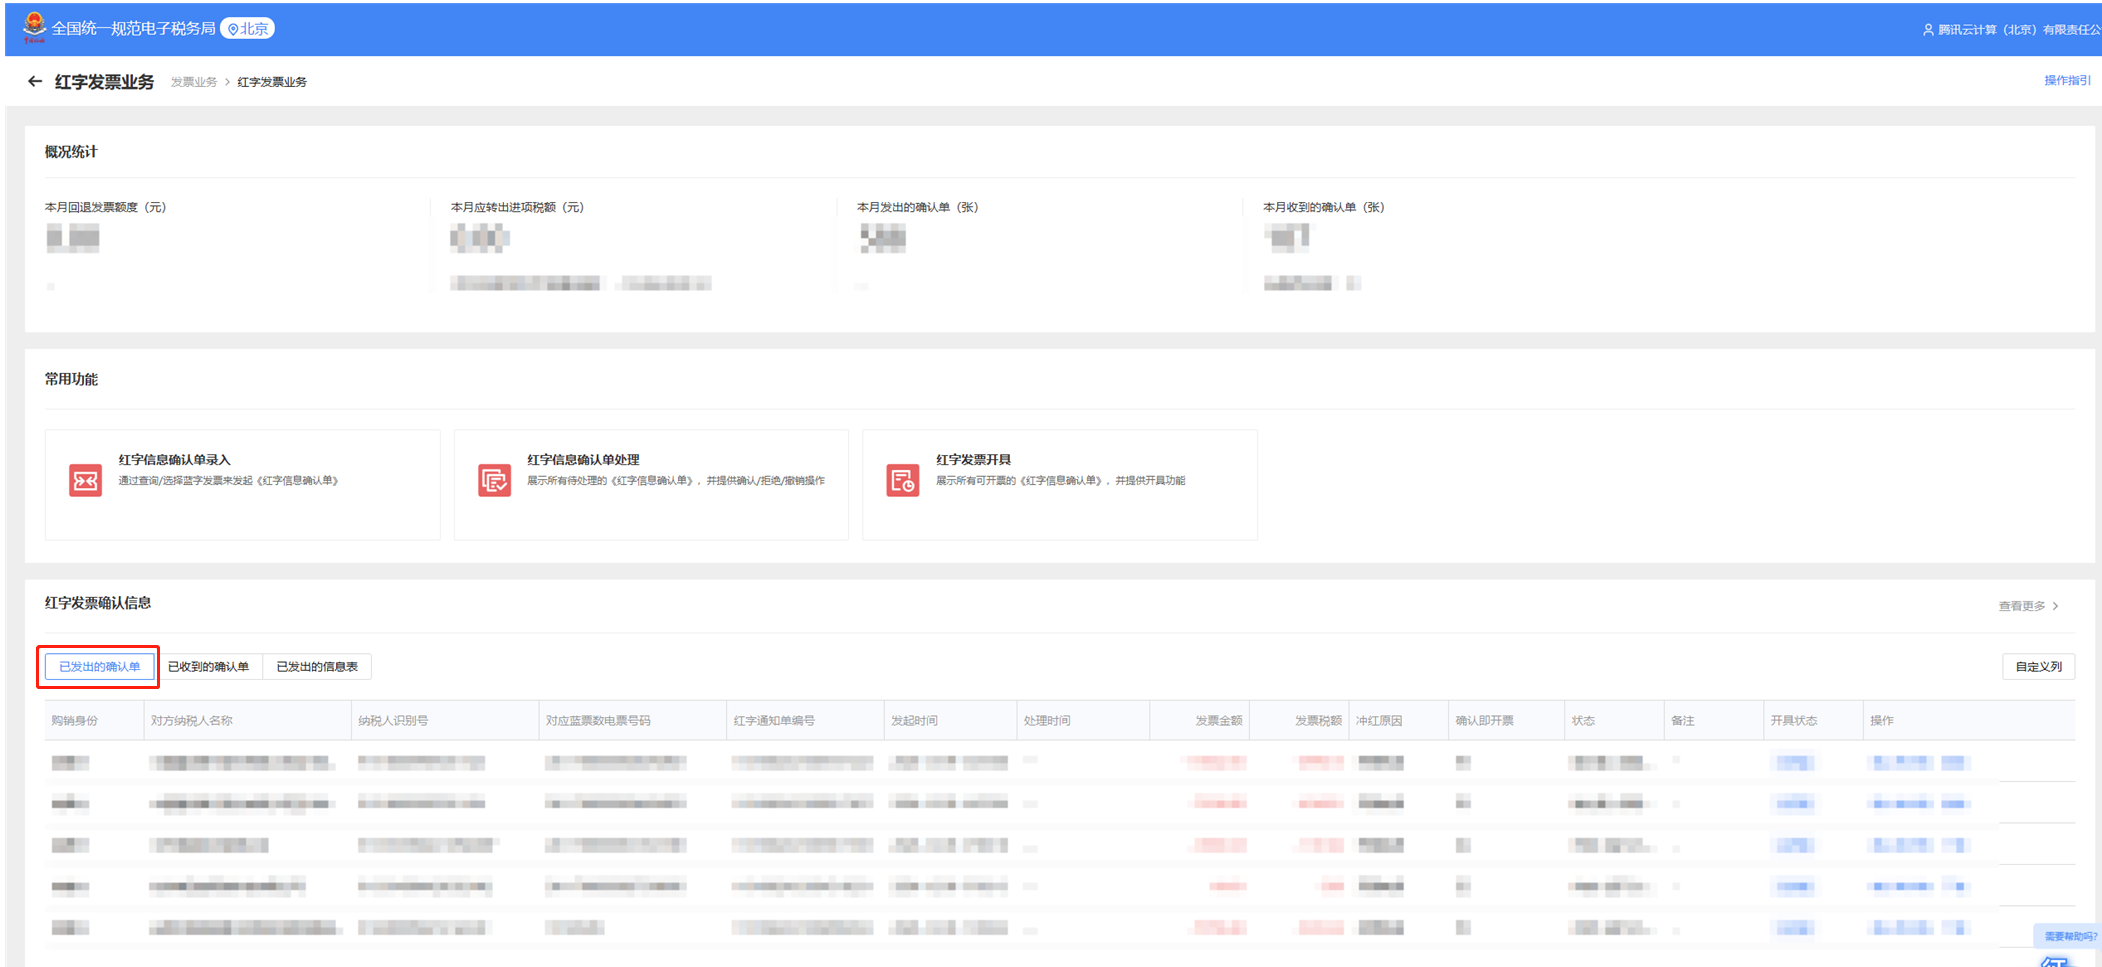This screenshot has width=2102, height=967.
Task: Click the 发票金额 column header
Action: 1218,721
